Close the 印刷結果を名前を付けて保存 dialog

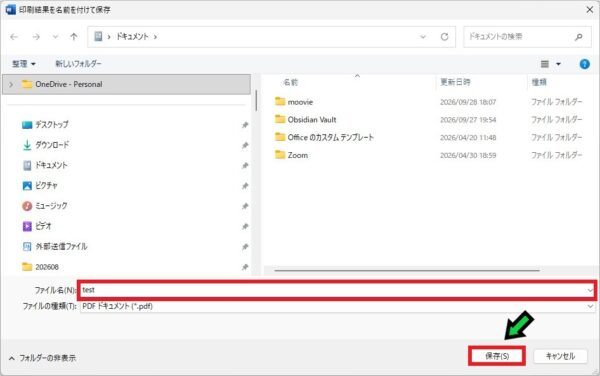[x=590, y=10]
